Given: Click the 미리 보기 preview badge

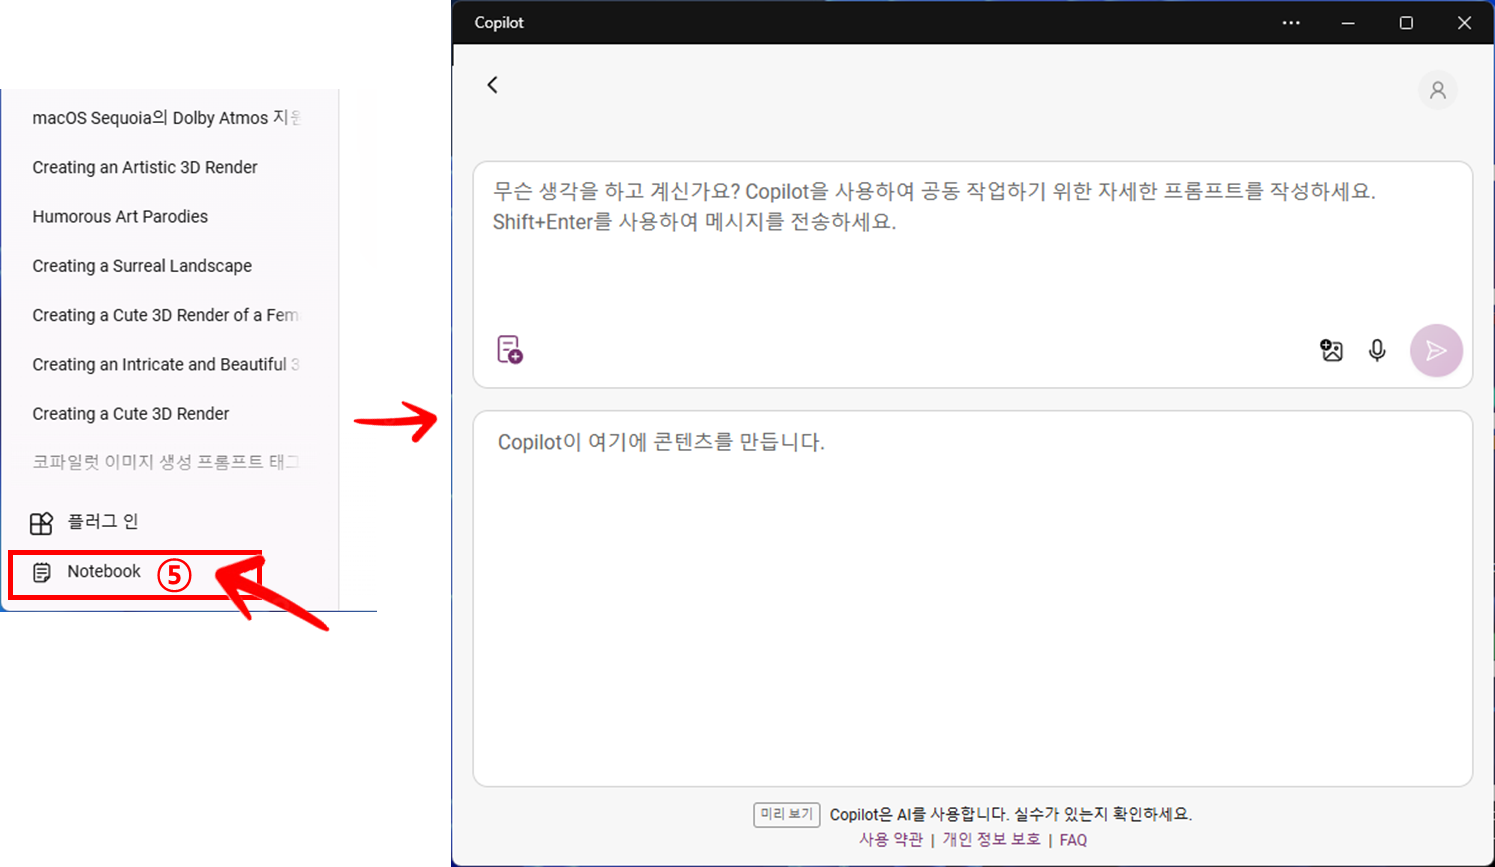Looking at the screenshot, I should [x=787, y=815].
